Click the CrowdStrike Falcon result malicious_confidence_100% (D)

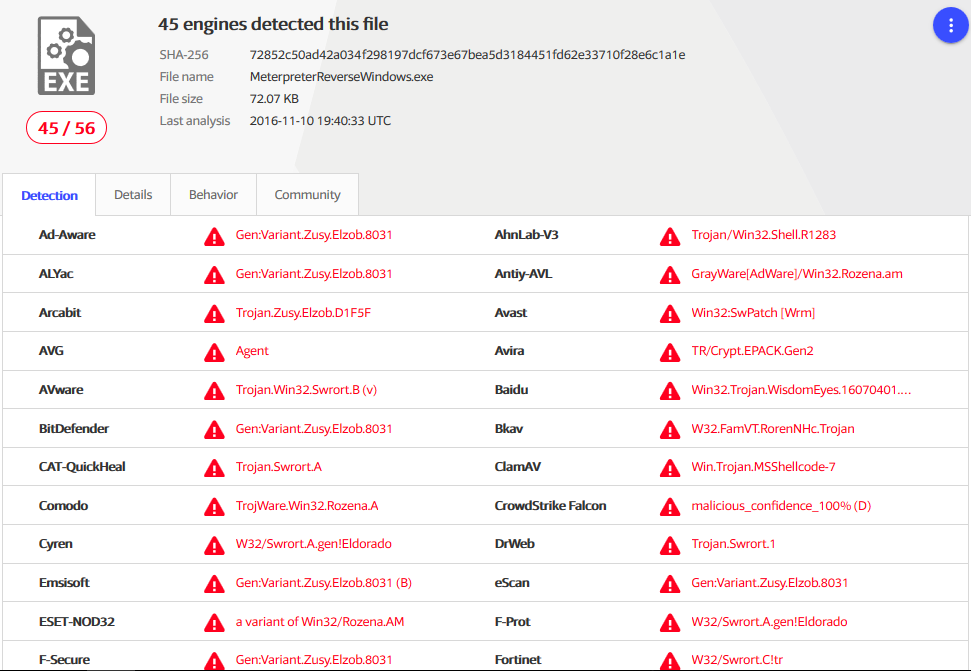tap(782, 506)
